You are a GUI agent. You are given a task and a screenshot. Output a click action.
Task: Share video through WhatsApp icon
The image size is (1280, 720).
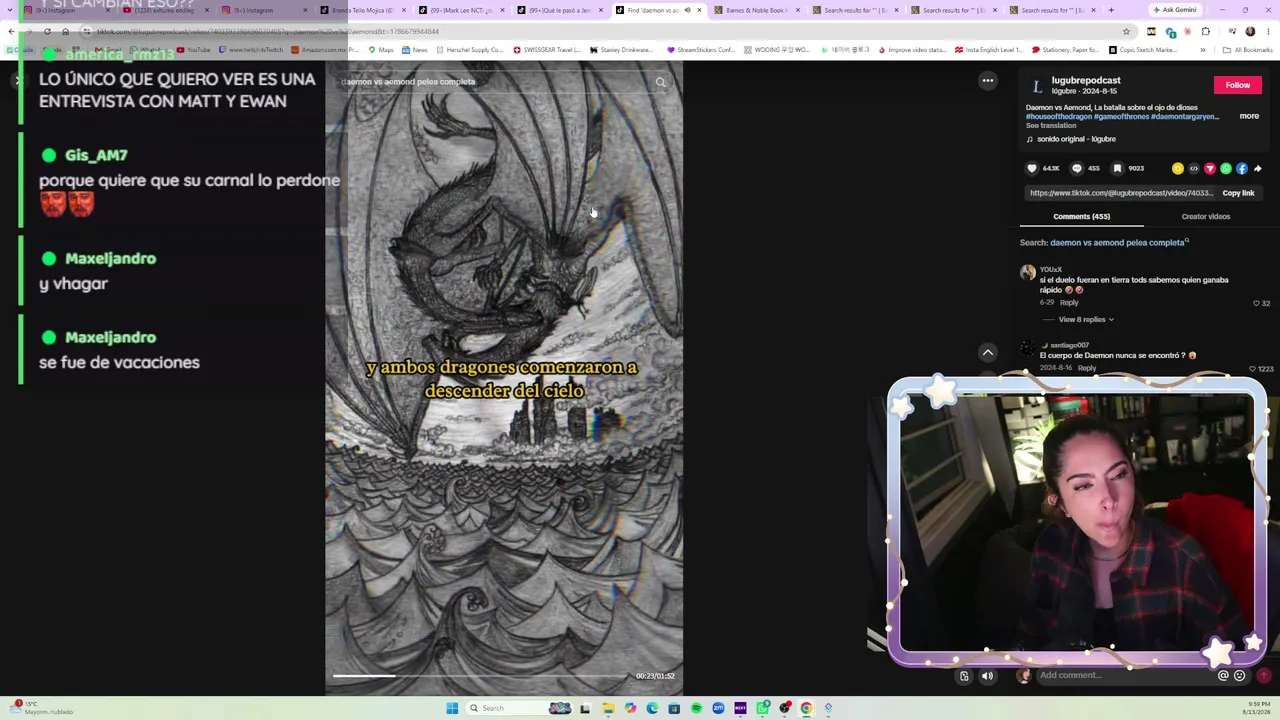tap(1226, 168)
